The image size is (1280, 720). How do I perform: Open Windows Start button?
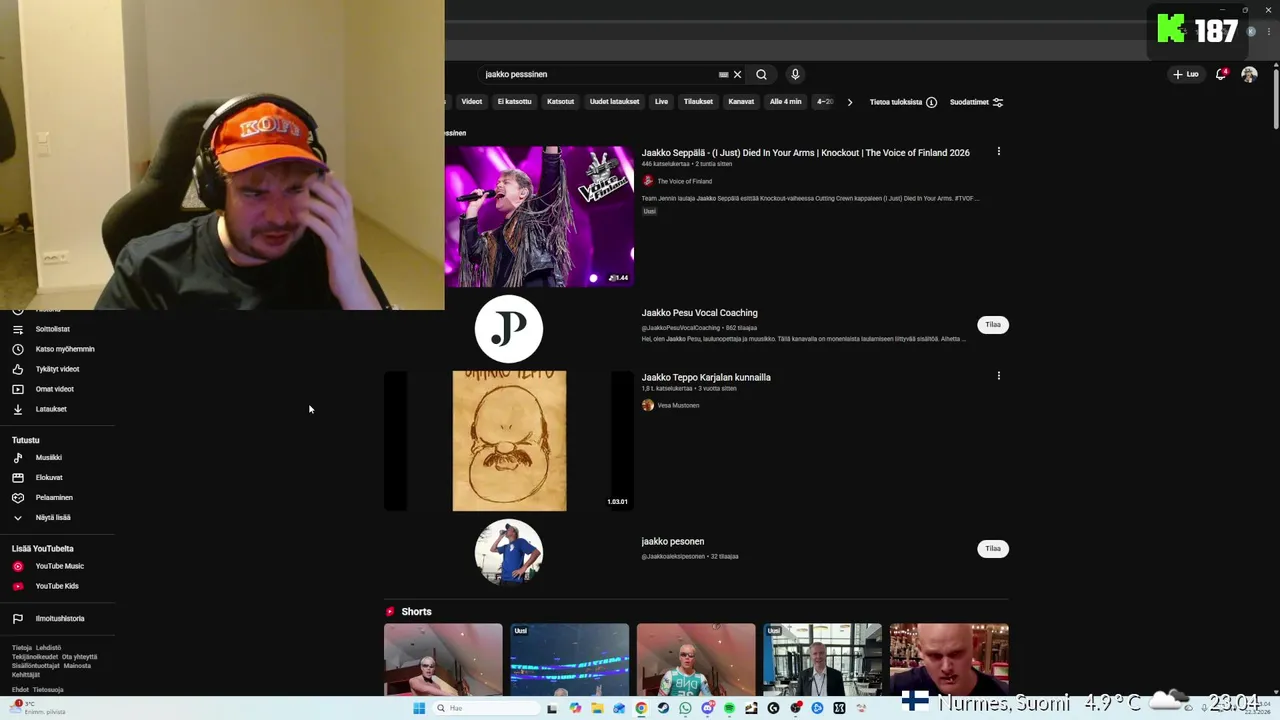(x=419, y=708)
